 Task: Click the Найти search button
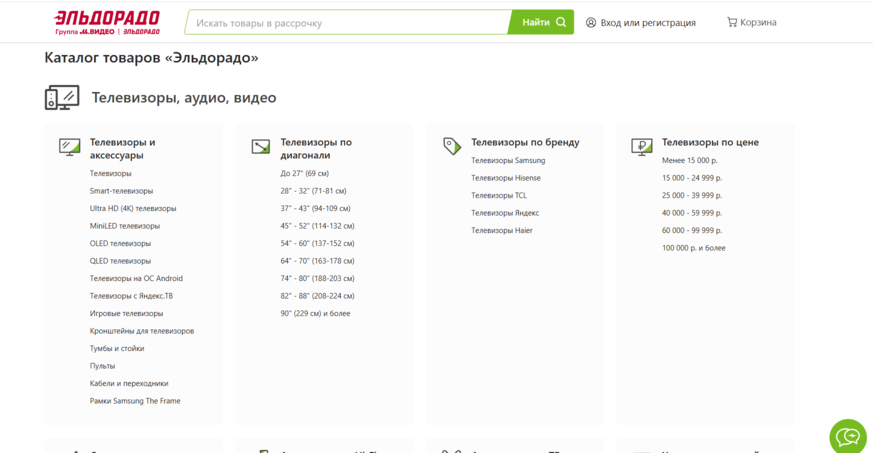click(542, 22)
